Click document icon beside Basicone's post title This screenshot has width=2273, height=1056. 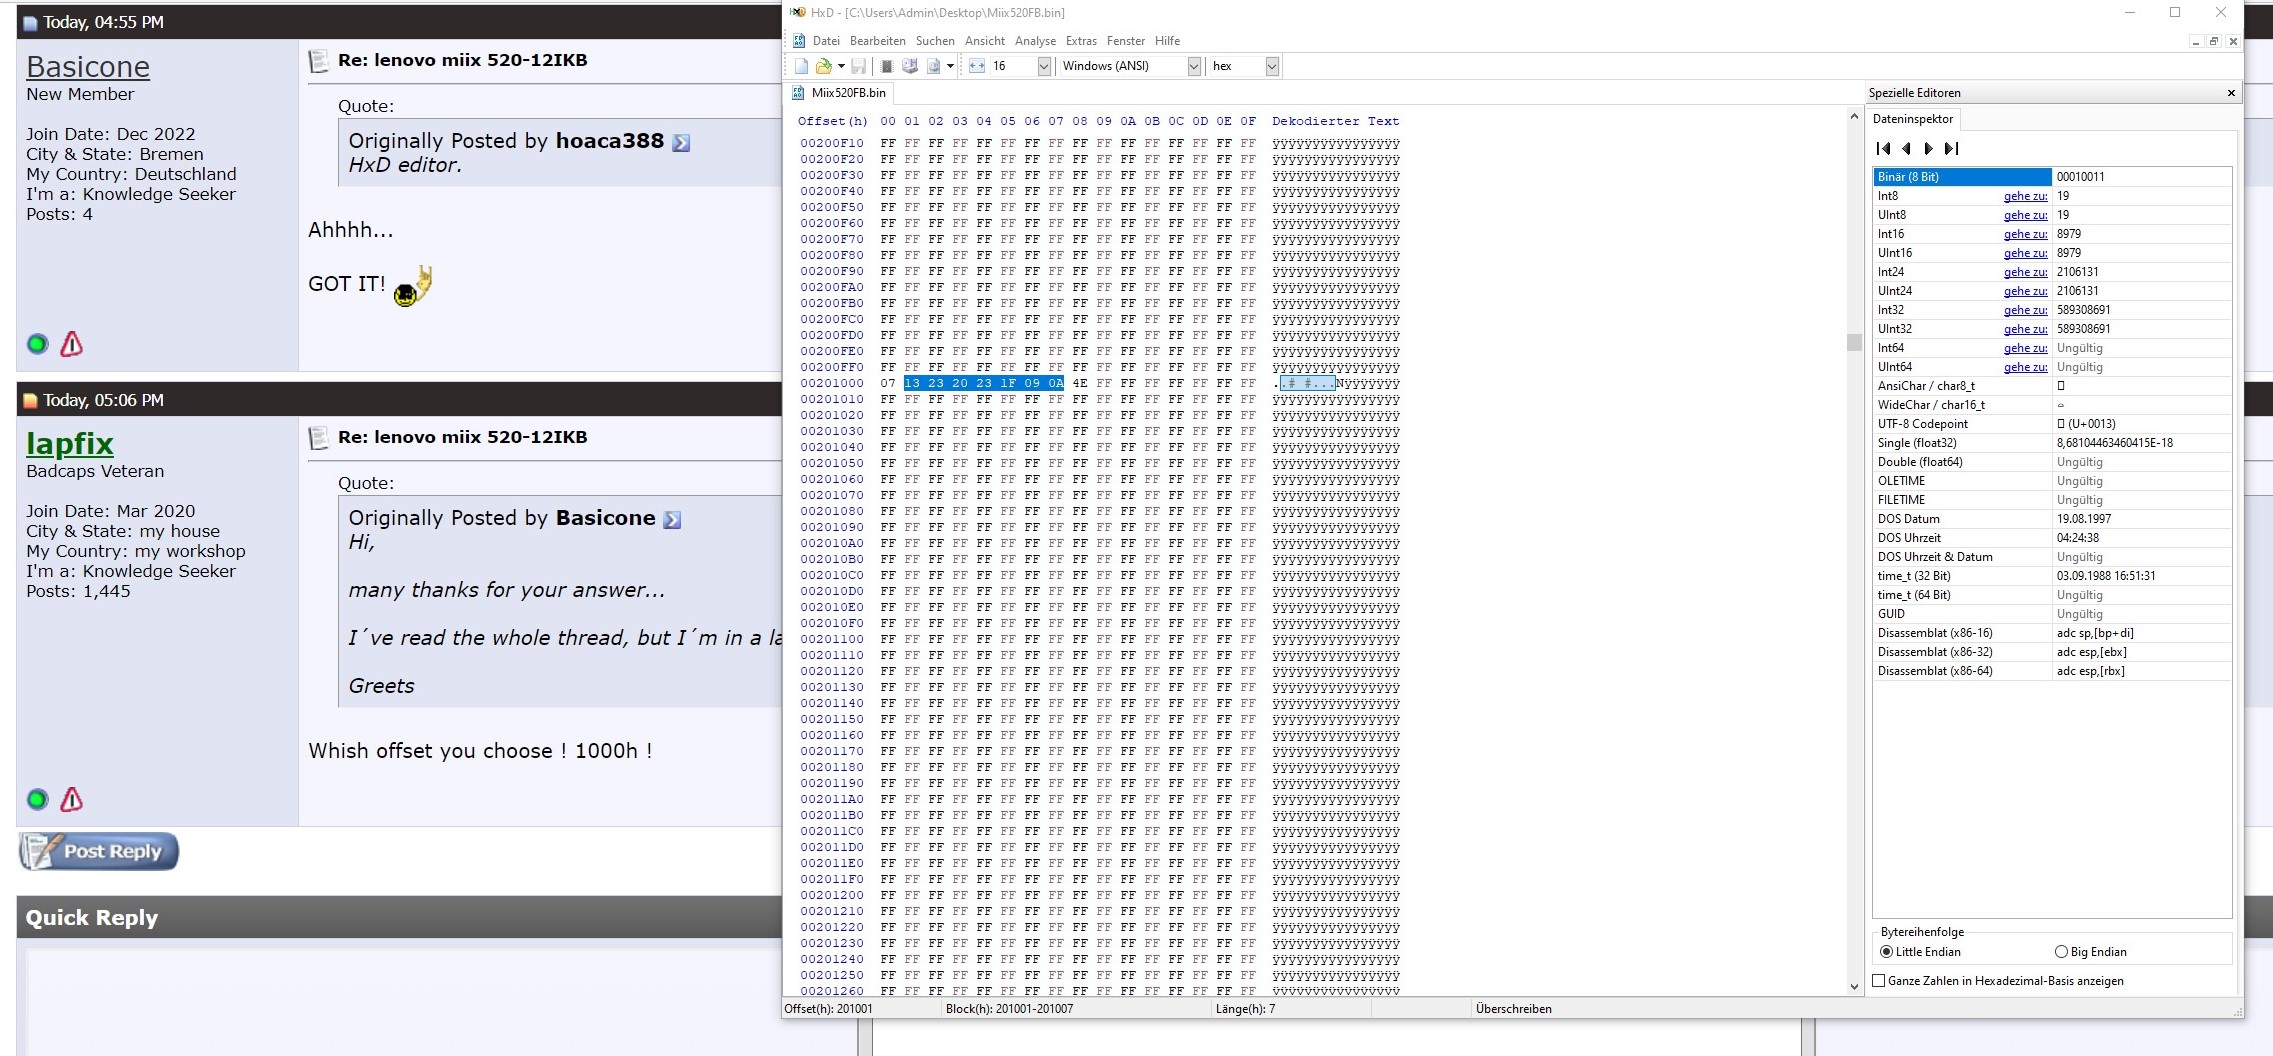click(319, 61)
